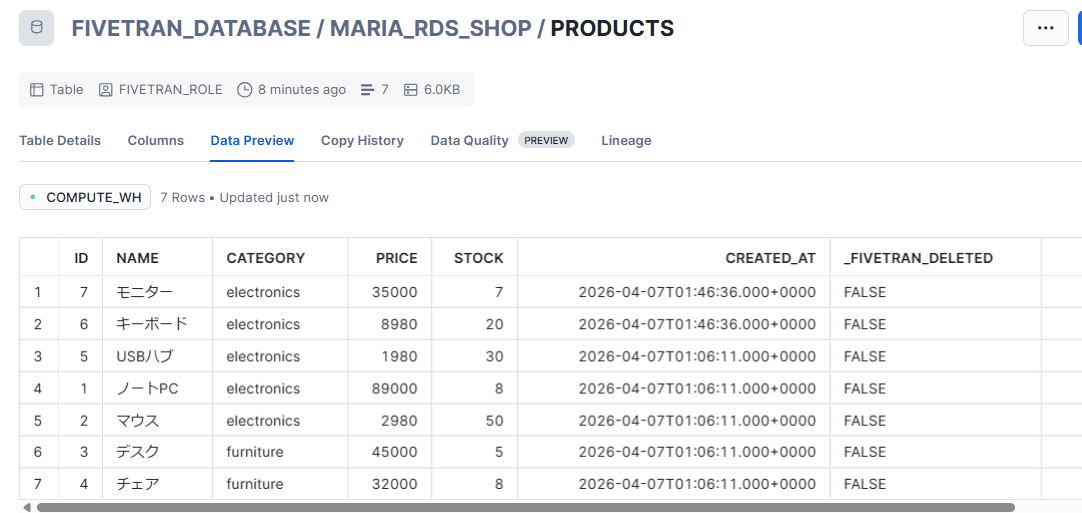Navigate to FIVETRAN_DATABASE in breadcrumb

pyautogui.click(x=191, y=28)
